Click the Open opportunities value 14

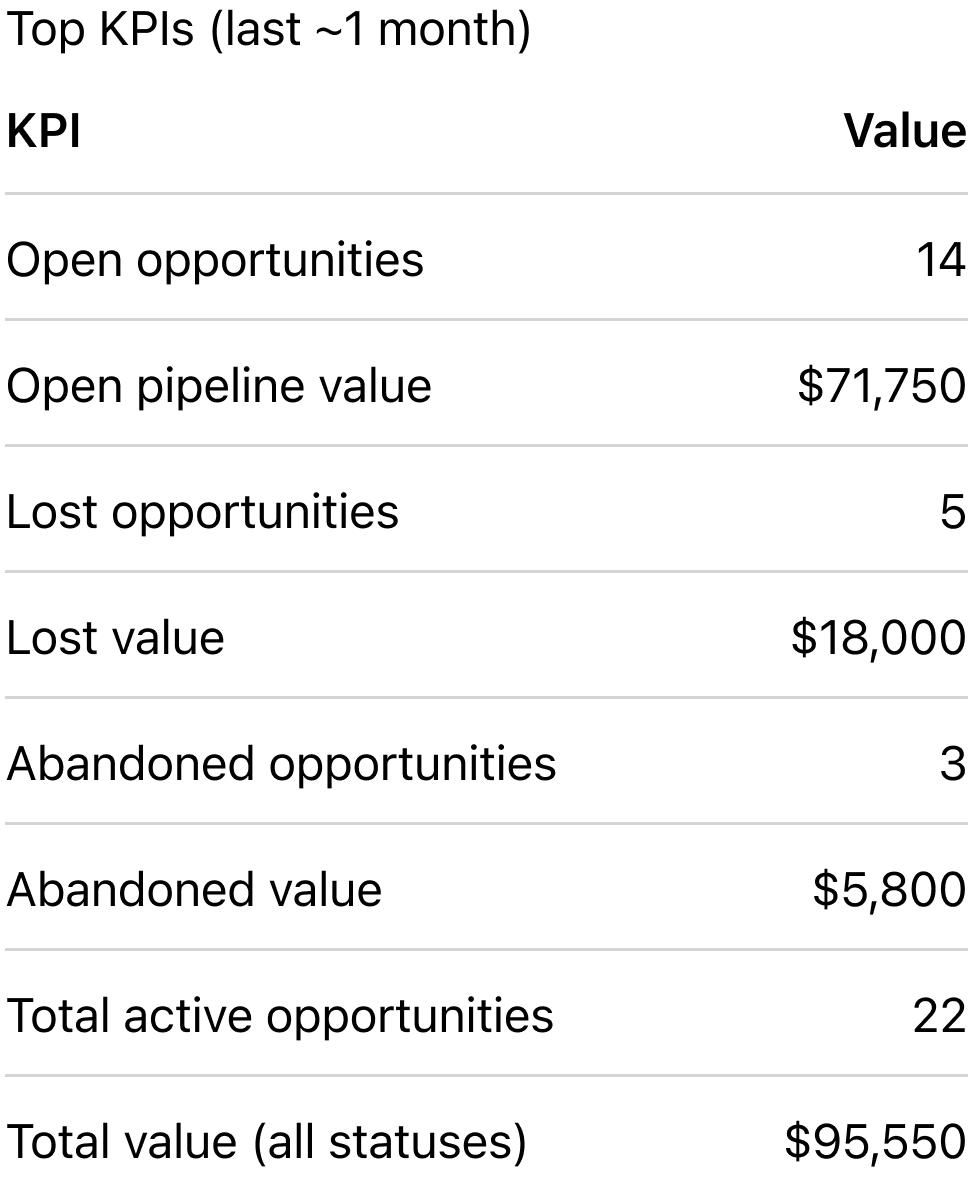pyautogui.click(x=940, y=259)
